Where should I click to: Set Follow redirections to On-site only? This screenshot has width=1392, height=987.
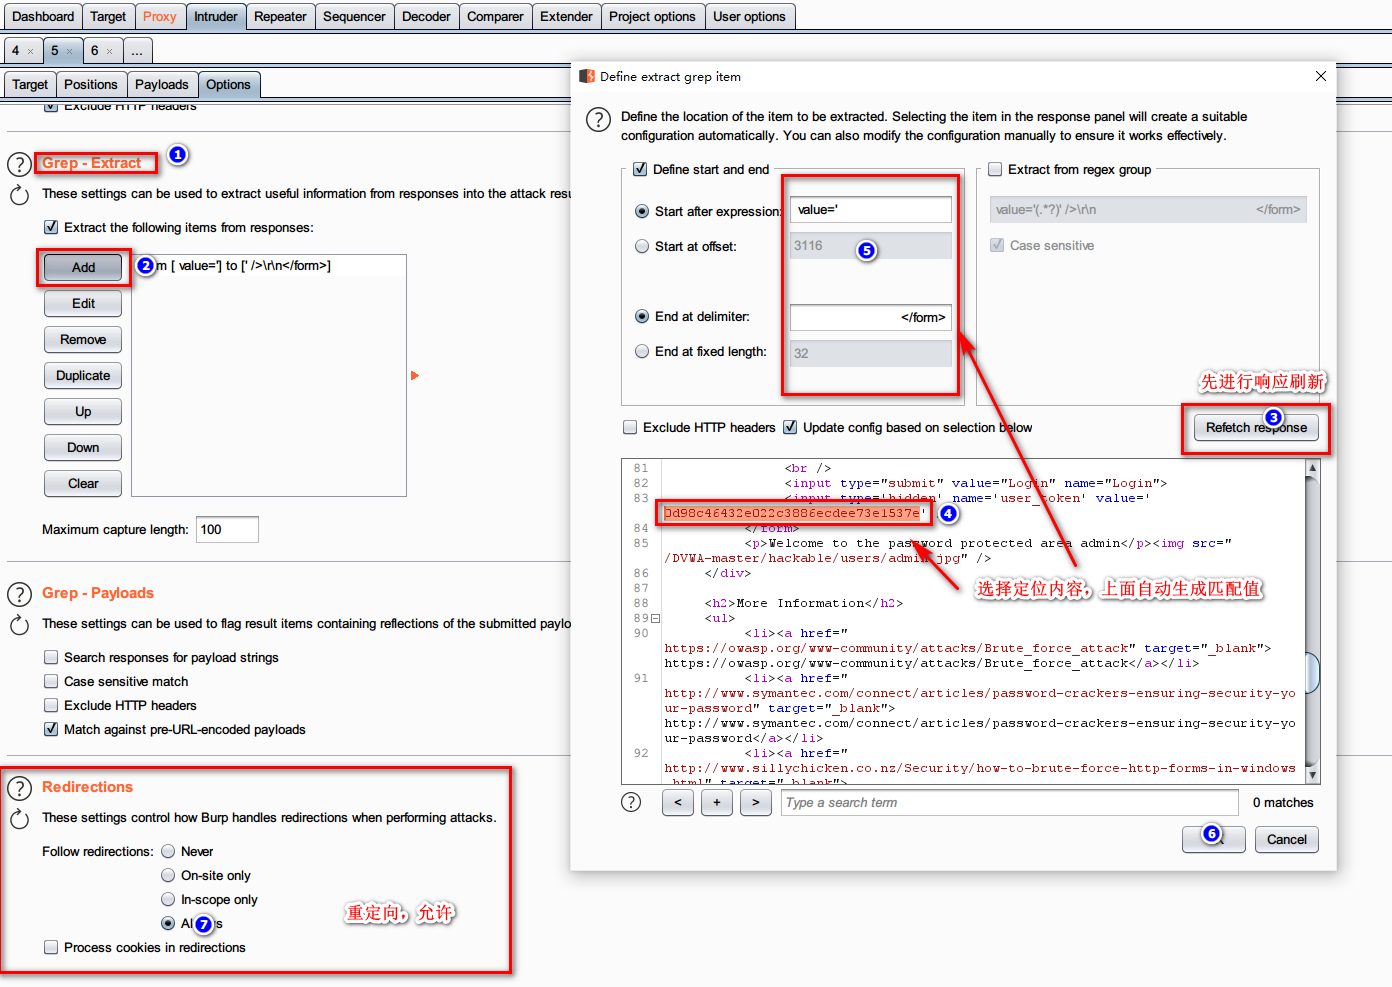(x=168, y=875)
